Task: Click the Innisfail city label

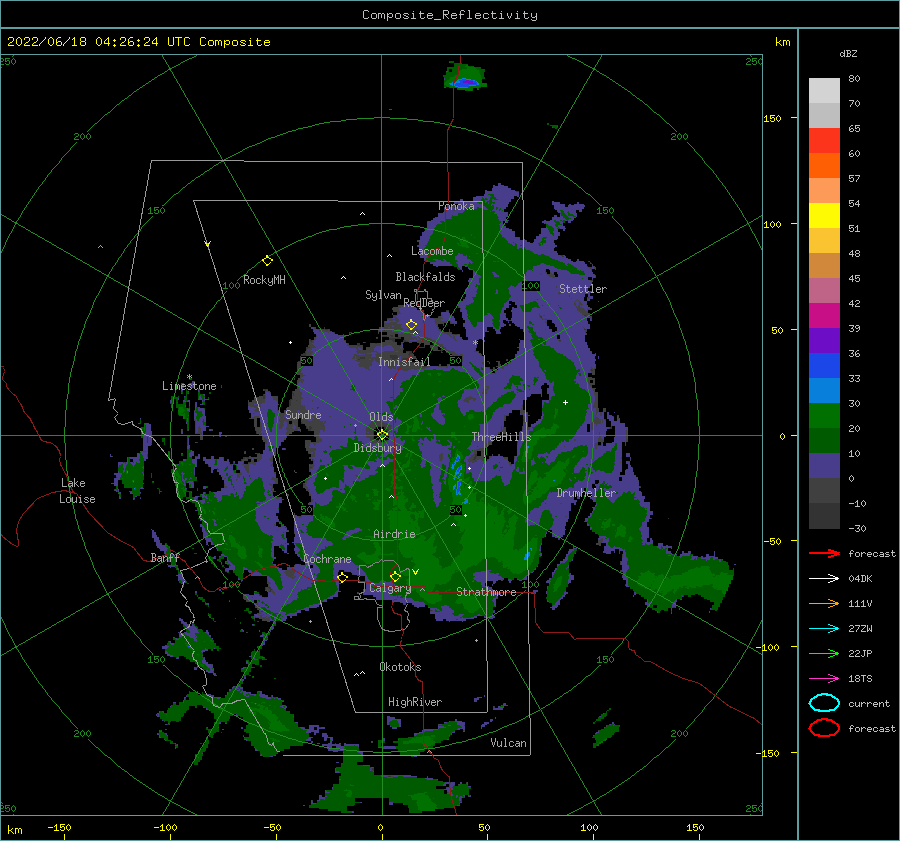Action: point(404,362)
